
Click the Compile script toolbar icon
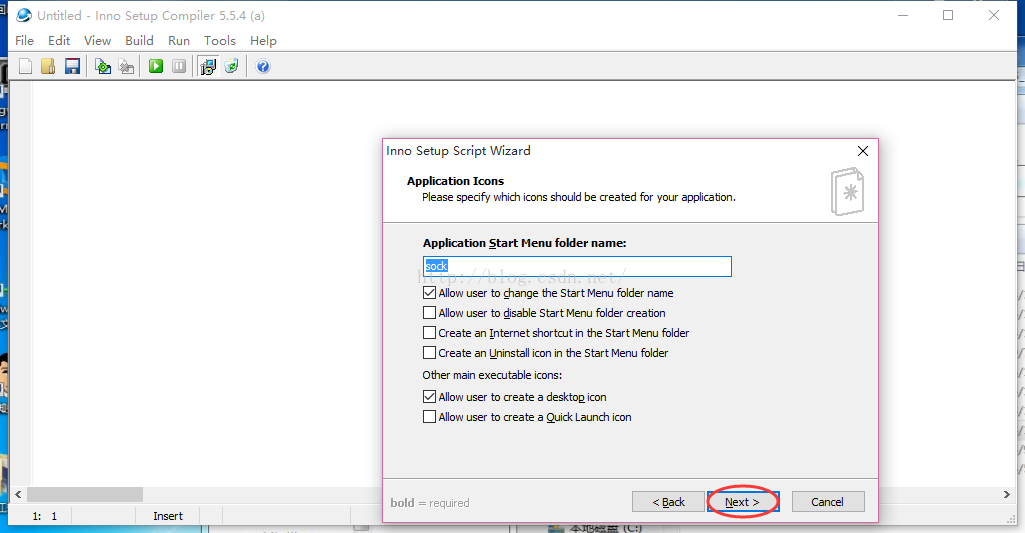(x=103, y=66)
